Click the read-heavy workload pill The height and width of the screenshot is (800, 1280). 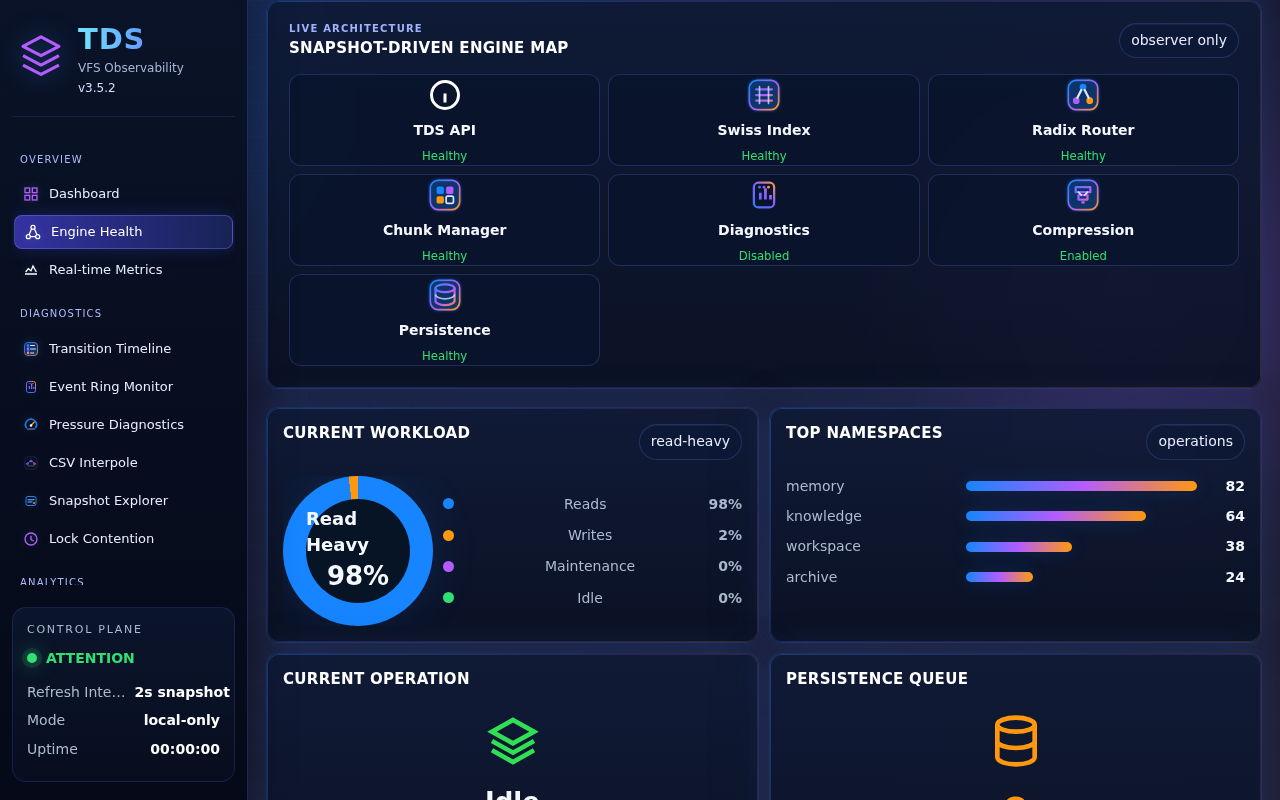click(x=690, y=442)
